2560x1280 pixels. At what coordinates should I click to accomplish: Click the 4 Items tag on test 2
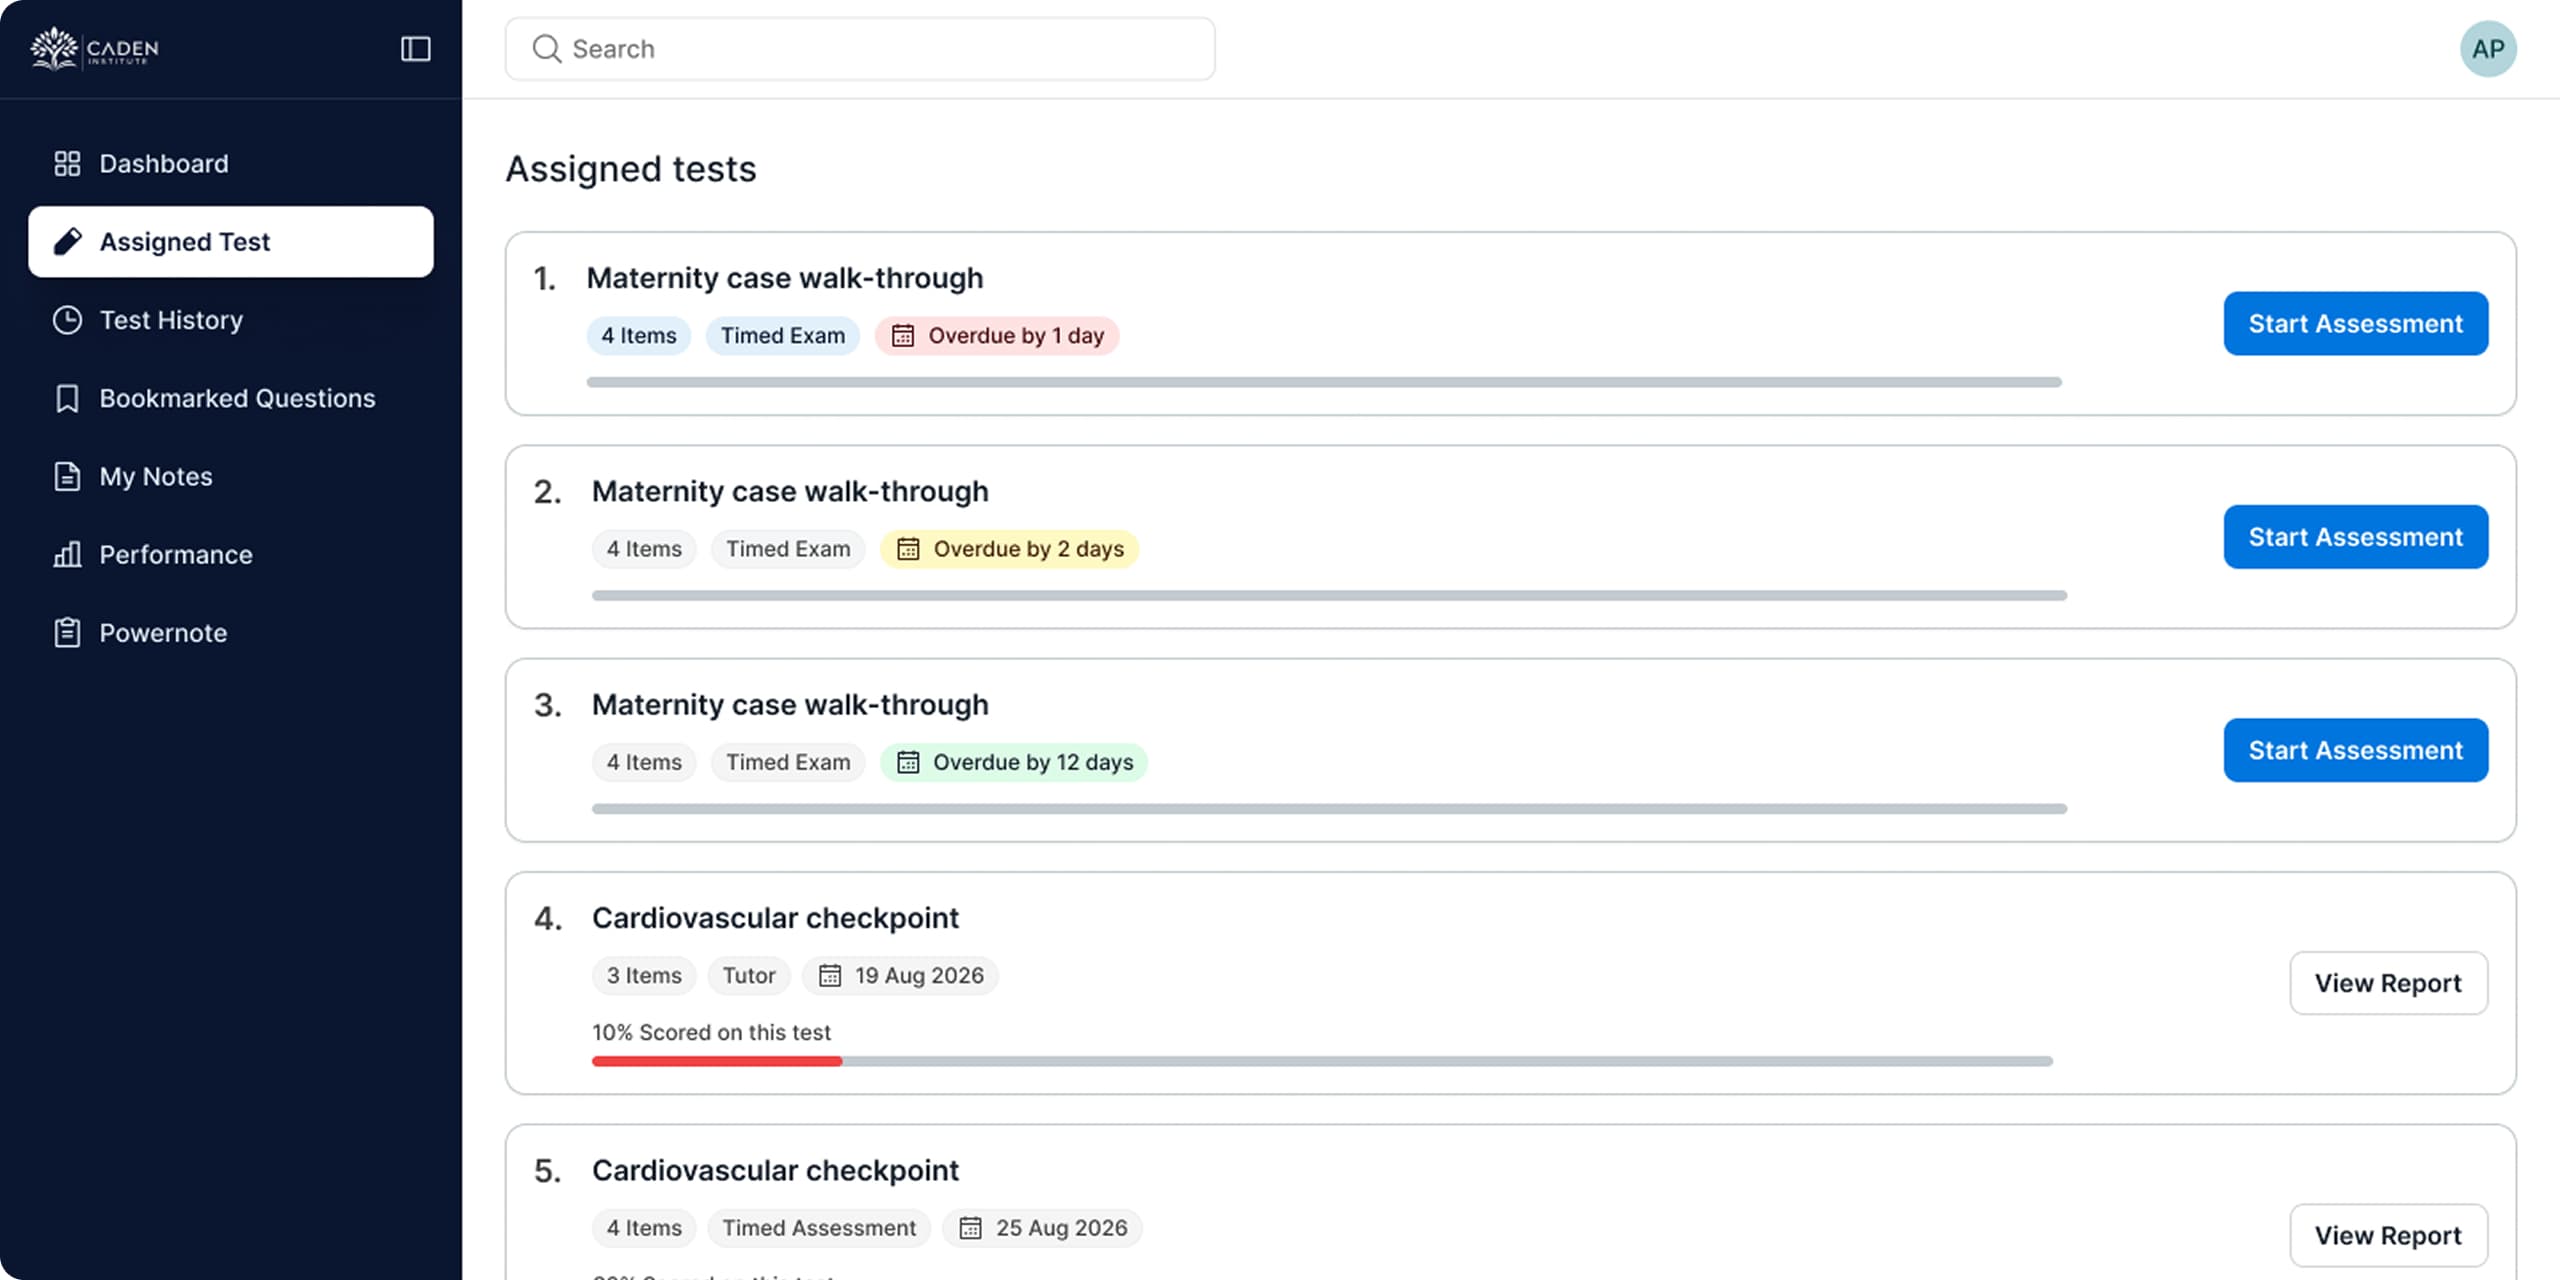click(644, 548)
